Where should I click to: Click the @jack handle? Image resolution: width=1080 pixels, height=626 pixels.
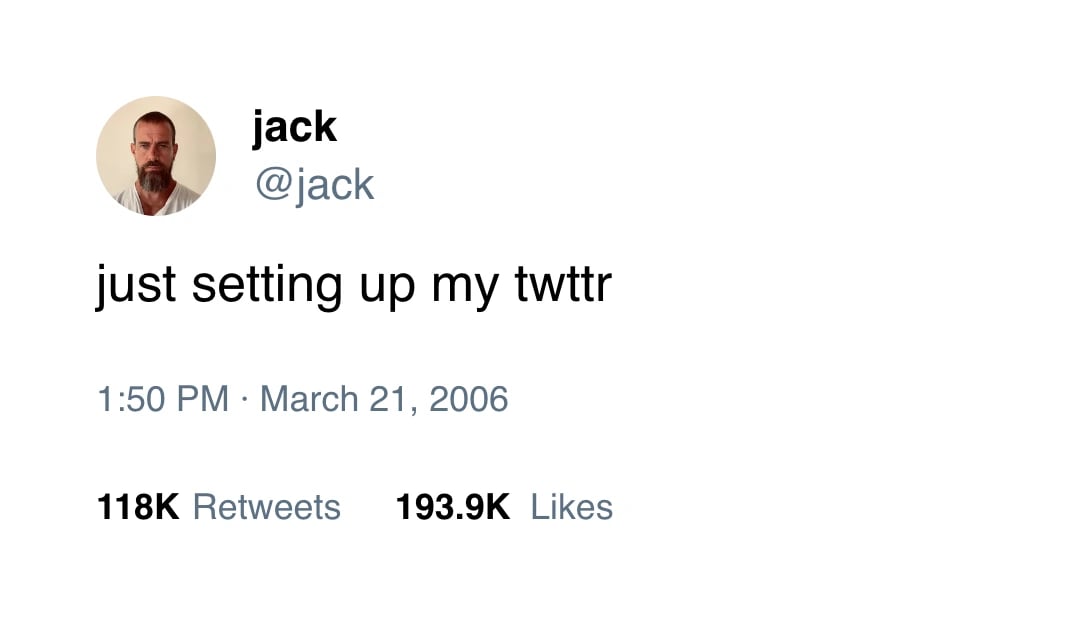click(x=314, y=185)
